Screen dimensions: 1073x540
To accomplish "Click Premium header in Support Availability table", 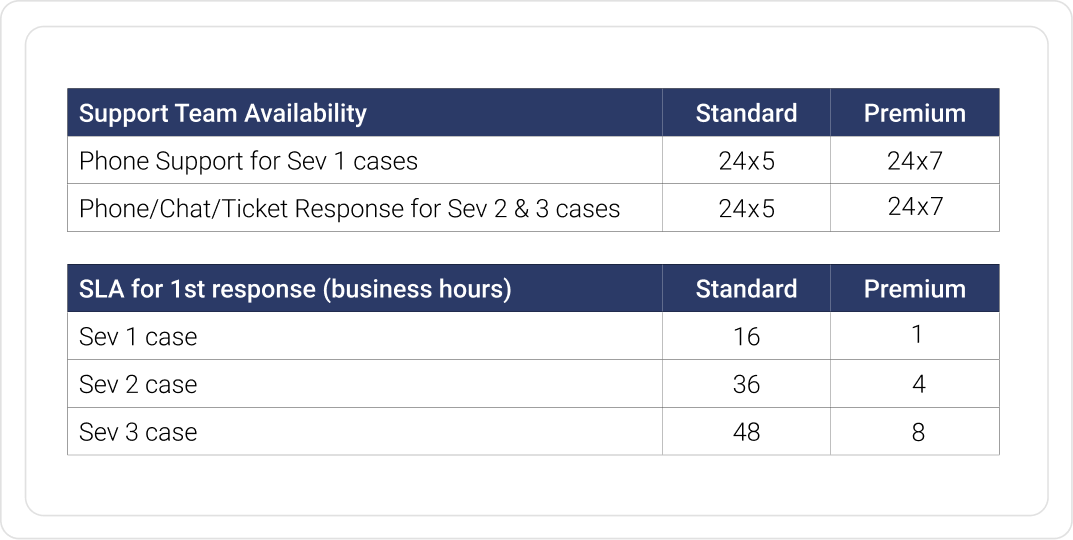I will [x=914, y=113].
